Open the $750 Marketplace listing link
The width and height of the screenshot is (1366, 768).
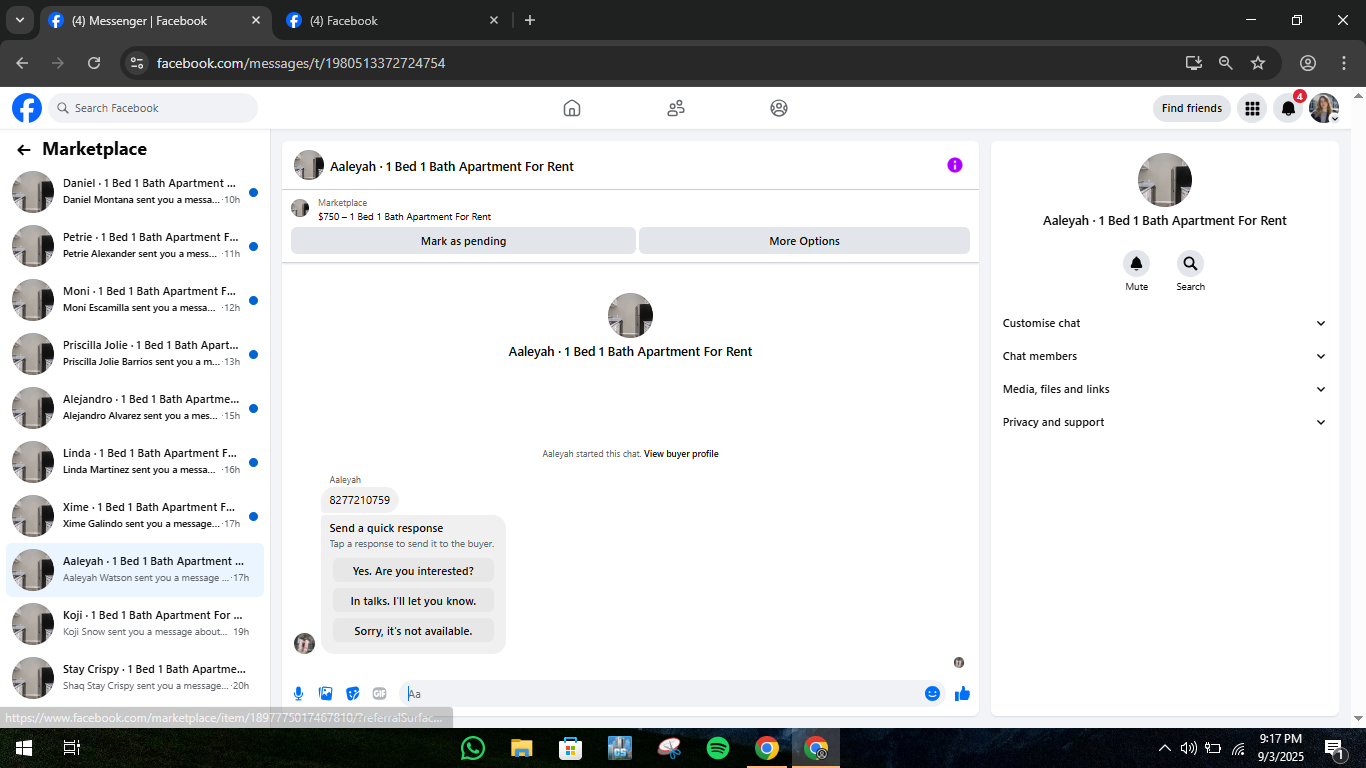point(404,216)
